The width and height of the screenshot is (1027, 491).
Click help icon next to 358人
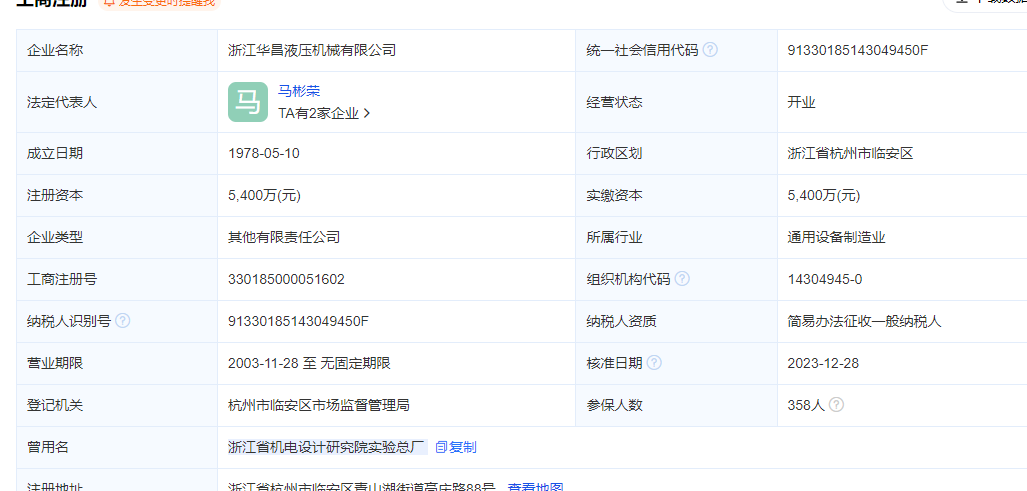click(836, 405)
